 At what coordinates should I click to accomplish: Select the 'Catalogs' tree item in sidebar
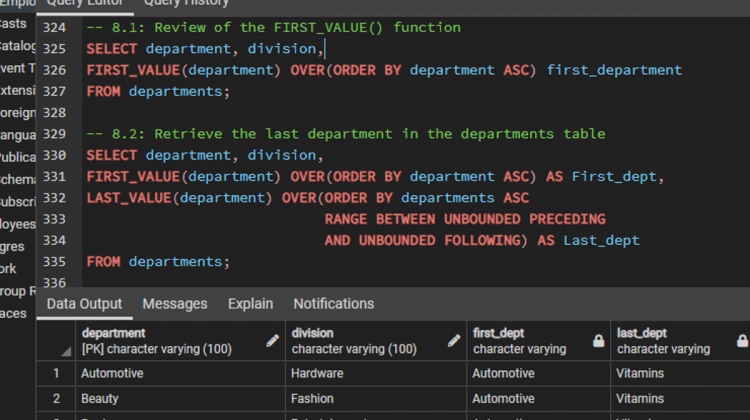click(18, 46)
